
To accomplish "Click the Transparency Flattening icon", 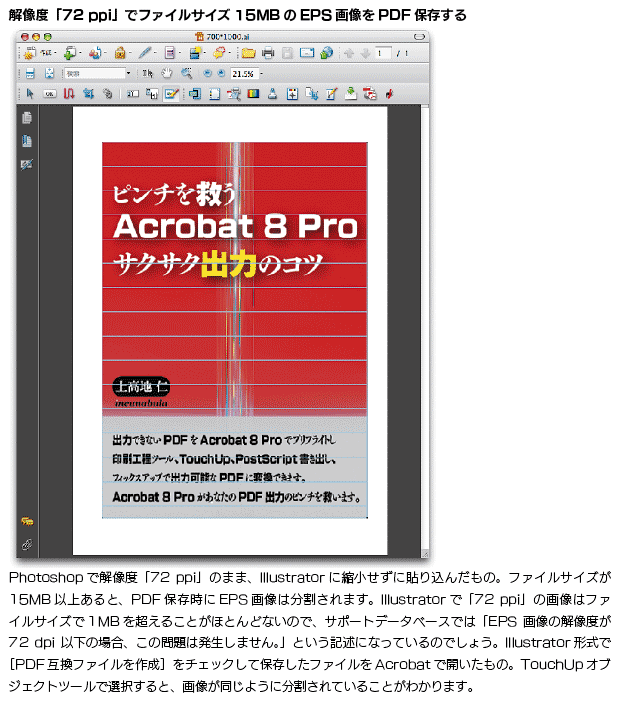I will [x=351, y=93].
